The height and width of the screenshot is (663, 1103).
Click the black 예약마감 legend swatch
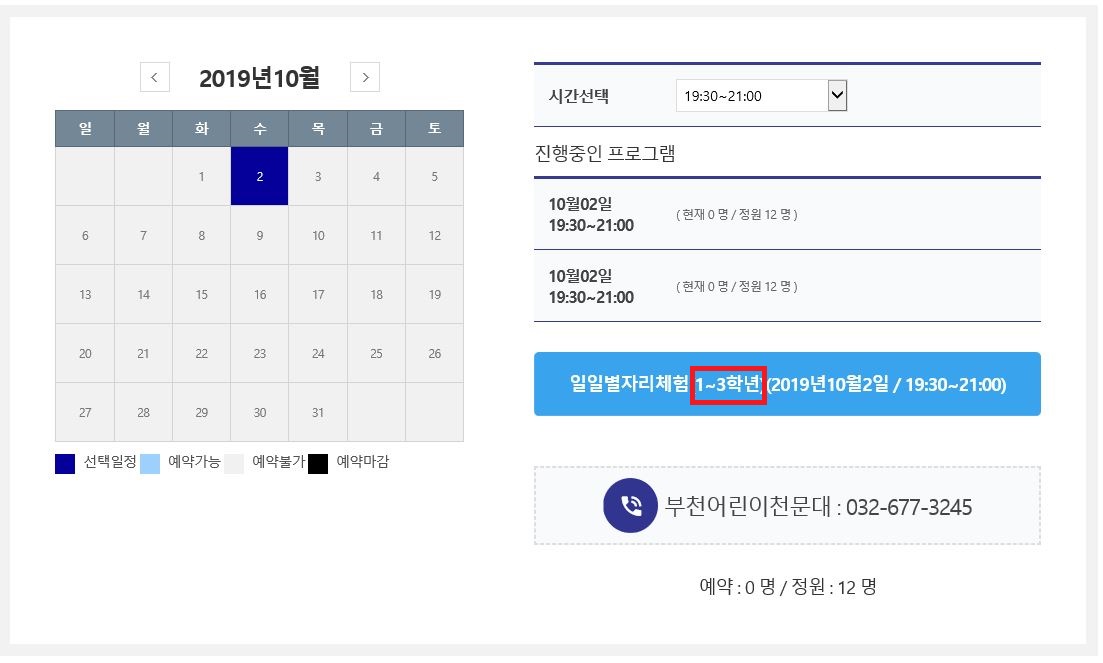coord(318,463)
